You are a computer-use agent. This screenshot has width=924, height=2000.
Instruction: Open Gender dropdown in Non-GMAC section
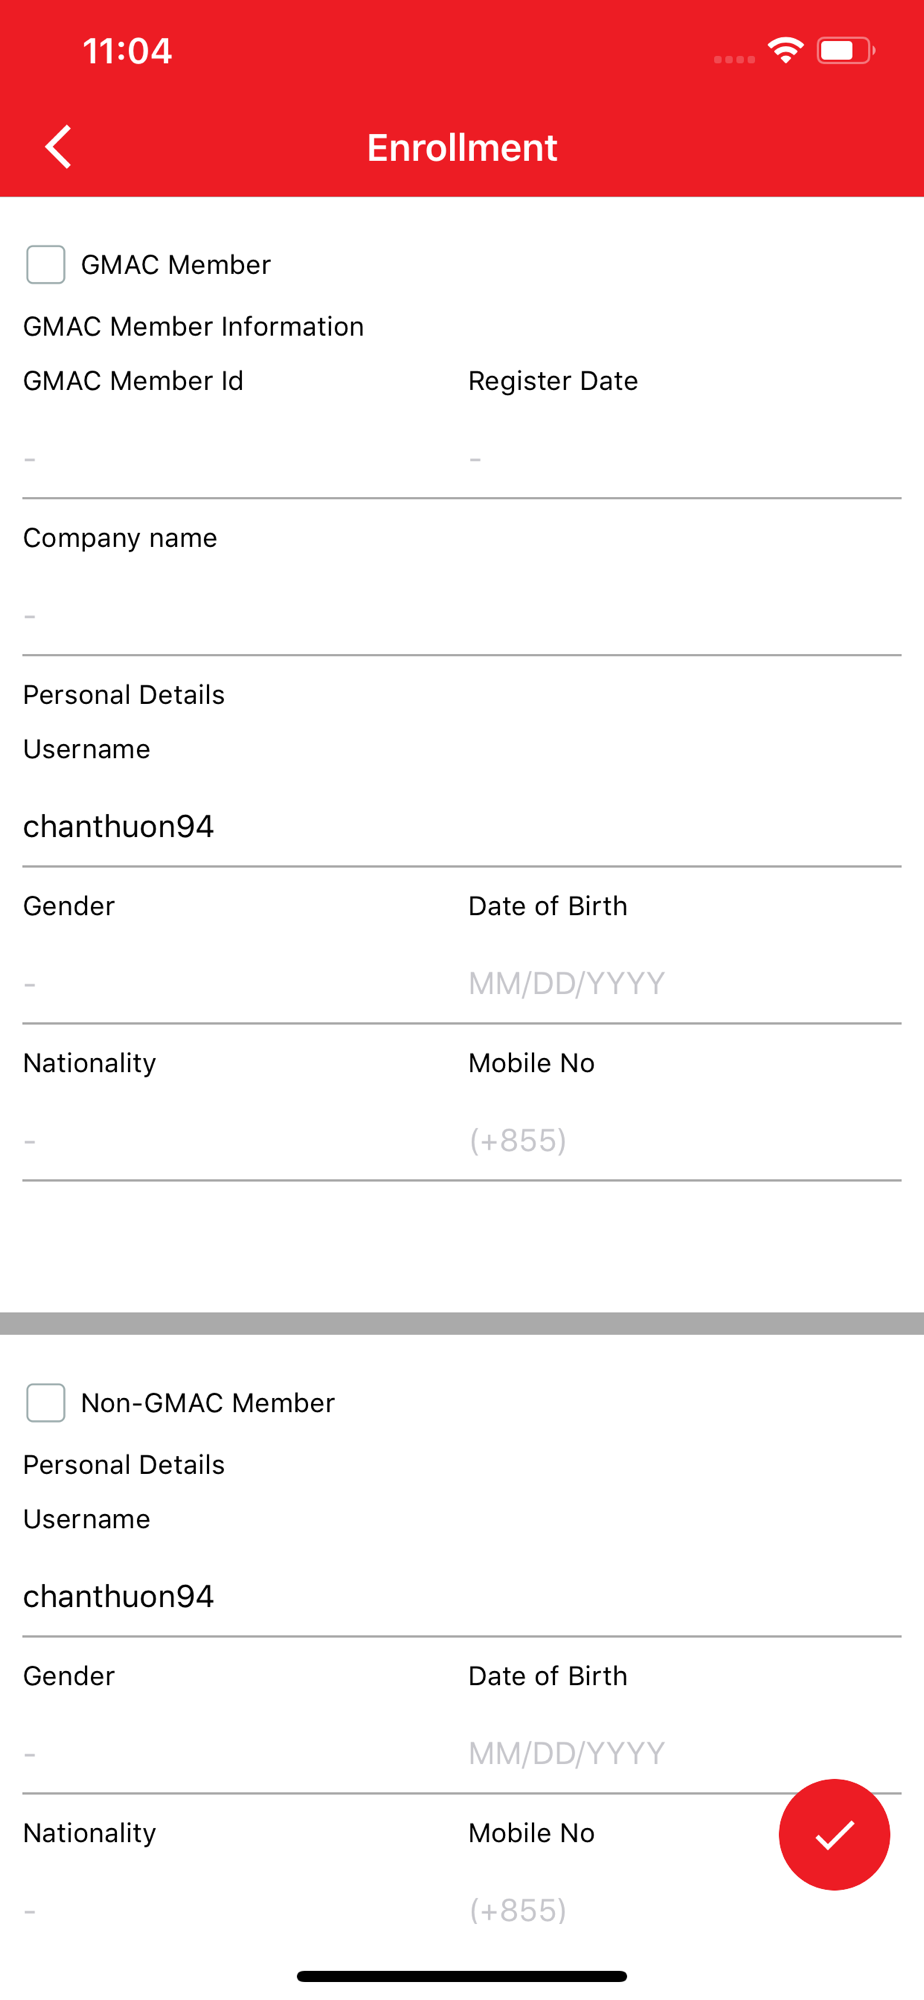pyautogui.click(x=230, y=1754)
